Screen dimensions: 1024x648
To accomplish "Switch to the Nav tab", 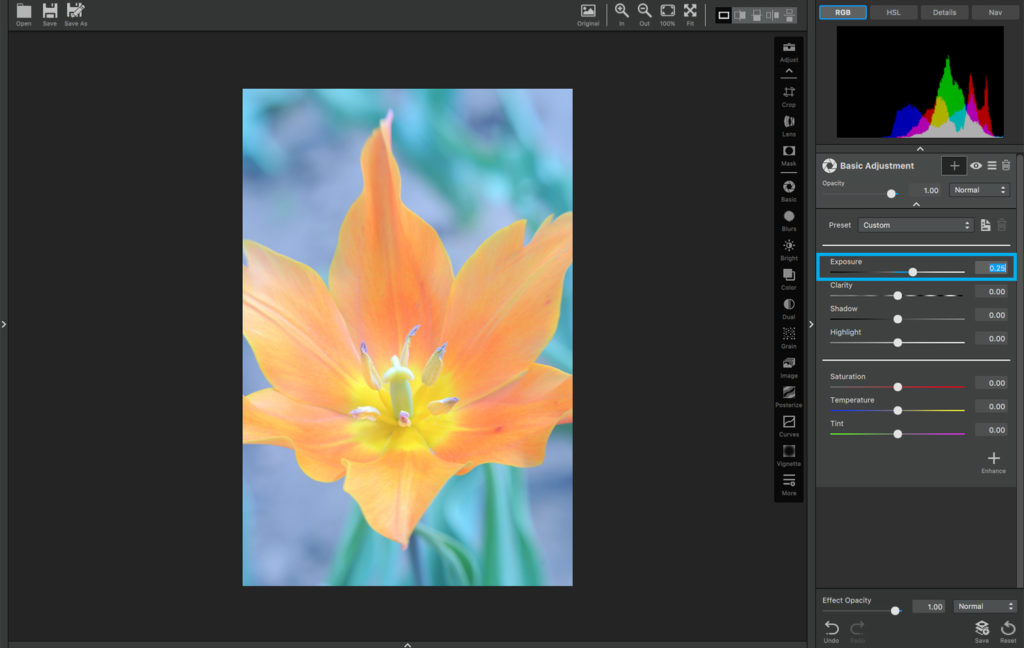I will [x=995, y=12].
